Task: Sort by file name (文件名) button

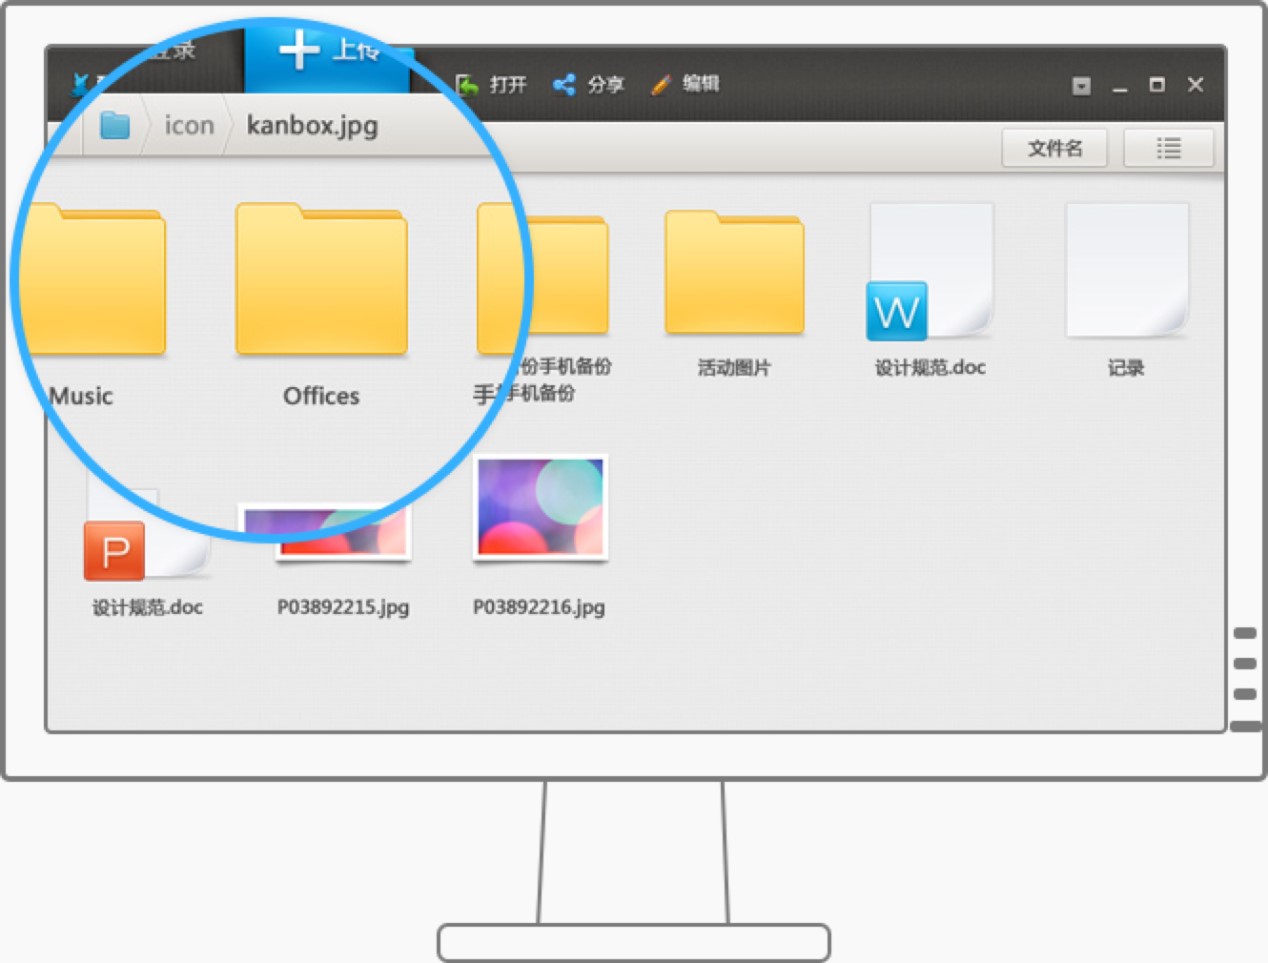Action: (x=1055, y=148)
